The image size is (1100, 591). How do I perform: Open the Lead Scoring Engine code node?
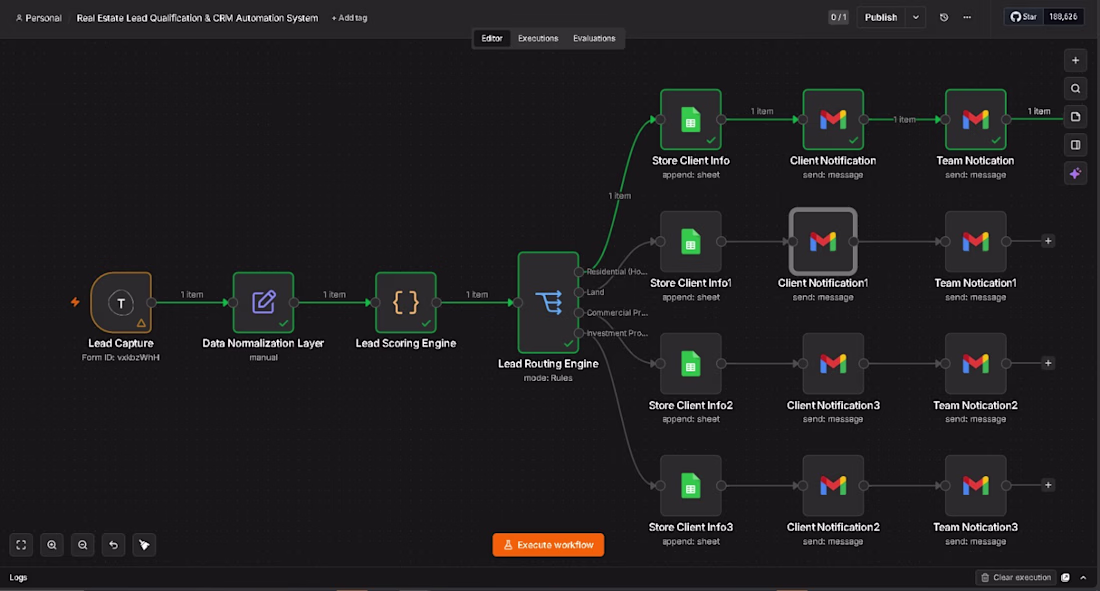pyautogui.click(x=405, y=303)
